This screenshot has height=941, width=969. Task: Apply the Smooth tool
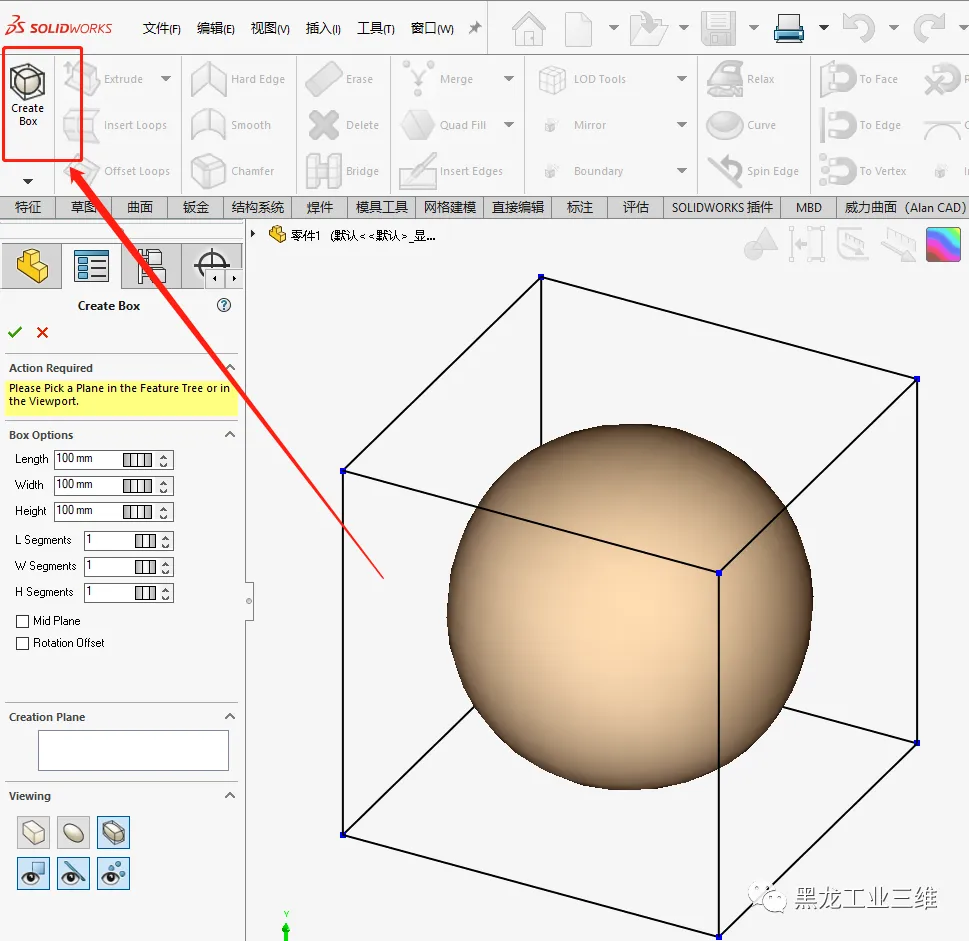tap(231, 125)
